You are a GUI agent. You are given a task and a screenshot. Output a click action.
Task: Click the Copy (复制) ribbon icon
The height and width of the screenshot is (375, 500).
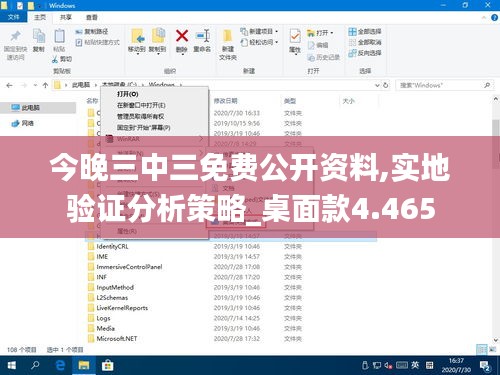tap(39, 36)
